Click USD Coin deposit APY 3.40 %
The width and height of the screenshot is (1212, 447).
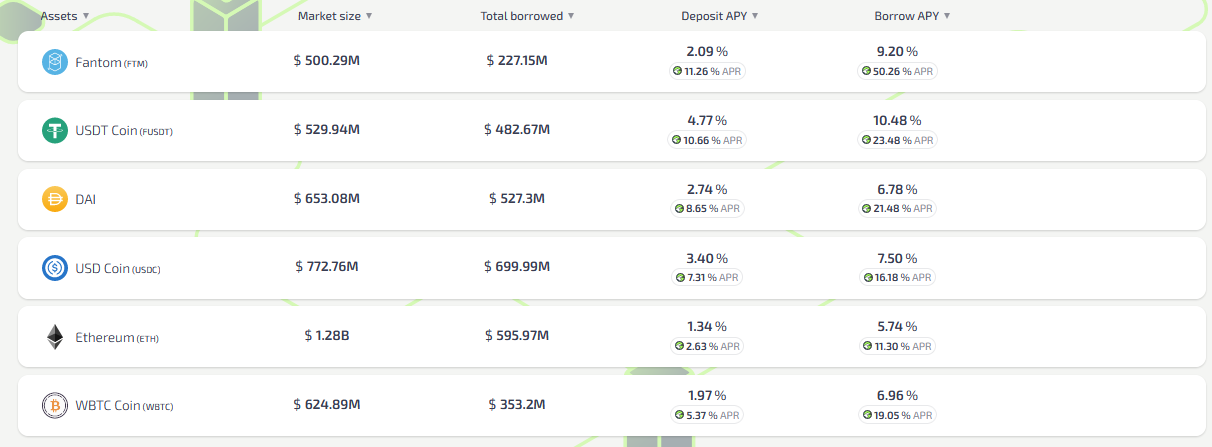(707, 258)
